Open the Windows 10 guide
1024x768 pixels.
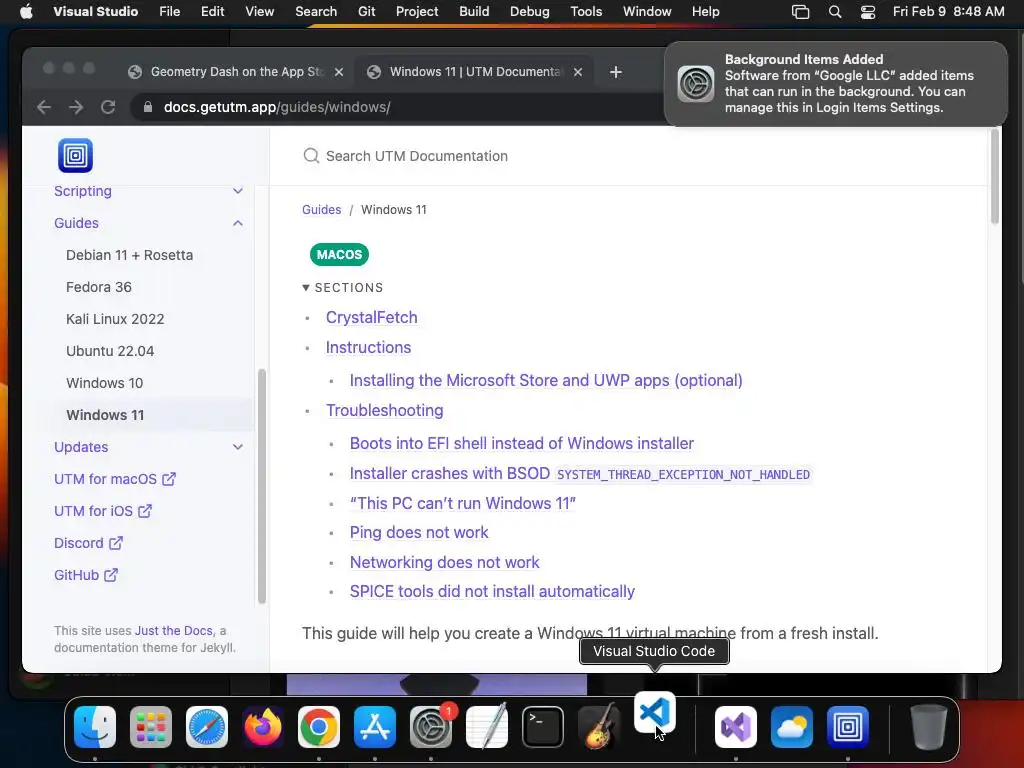(104, 383)
